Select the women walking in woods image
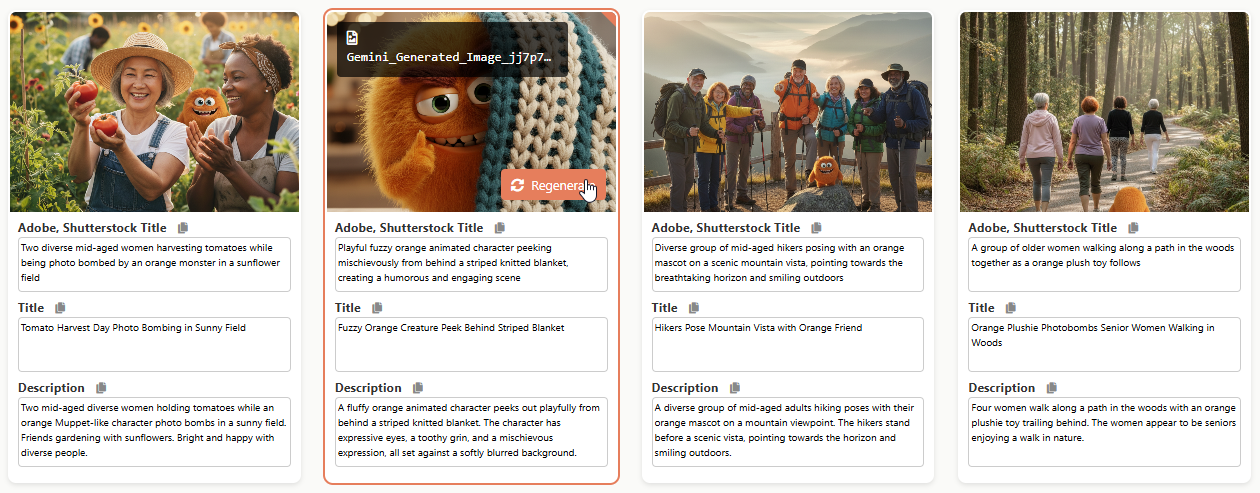Screen dimensions: 1260x493 pos(1104,112)
